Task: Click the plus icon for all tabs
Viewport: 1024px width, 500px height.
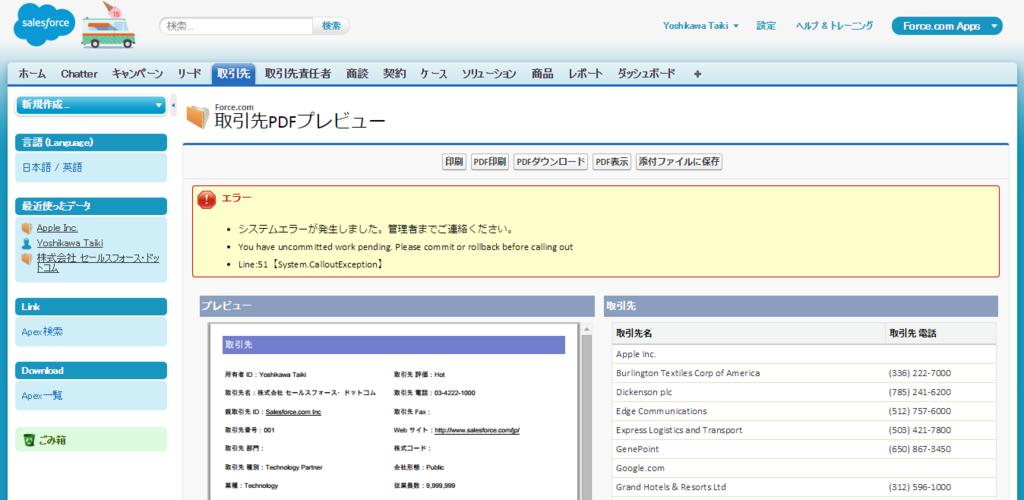Action: [x=697, y=74]
